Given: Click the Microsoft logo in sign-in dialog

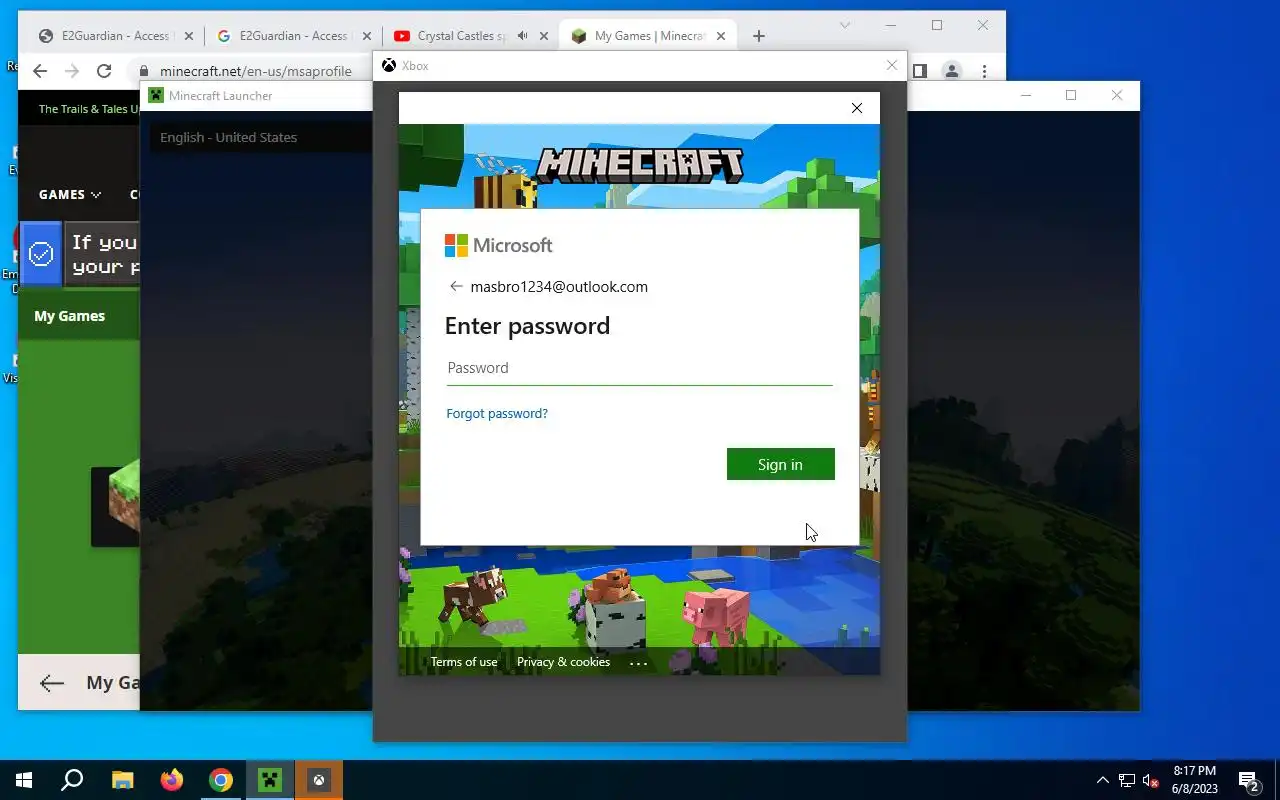Looking at the screenshot, I should pyautogui.click(x=498, y=245).
